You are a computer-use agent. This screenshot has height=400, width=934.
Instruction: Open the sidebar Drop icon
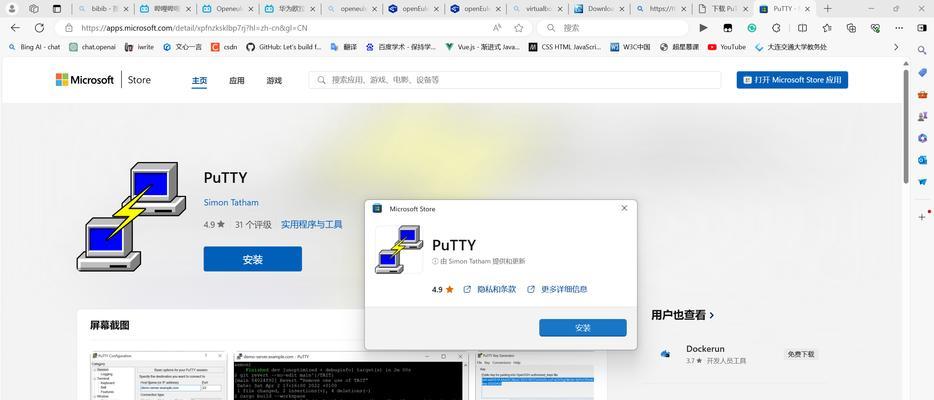pyautogui.click(x=922, y=182)
